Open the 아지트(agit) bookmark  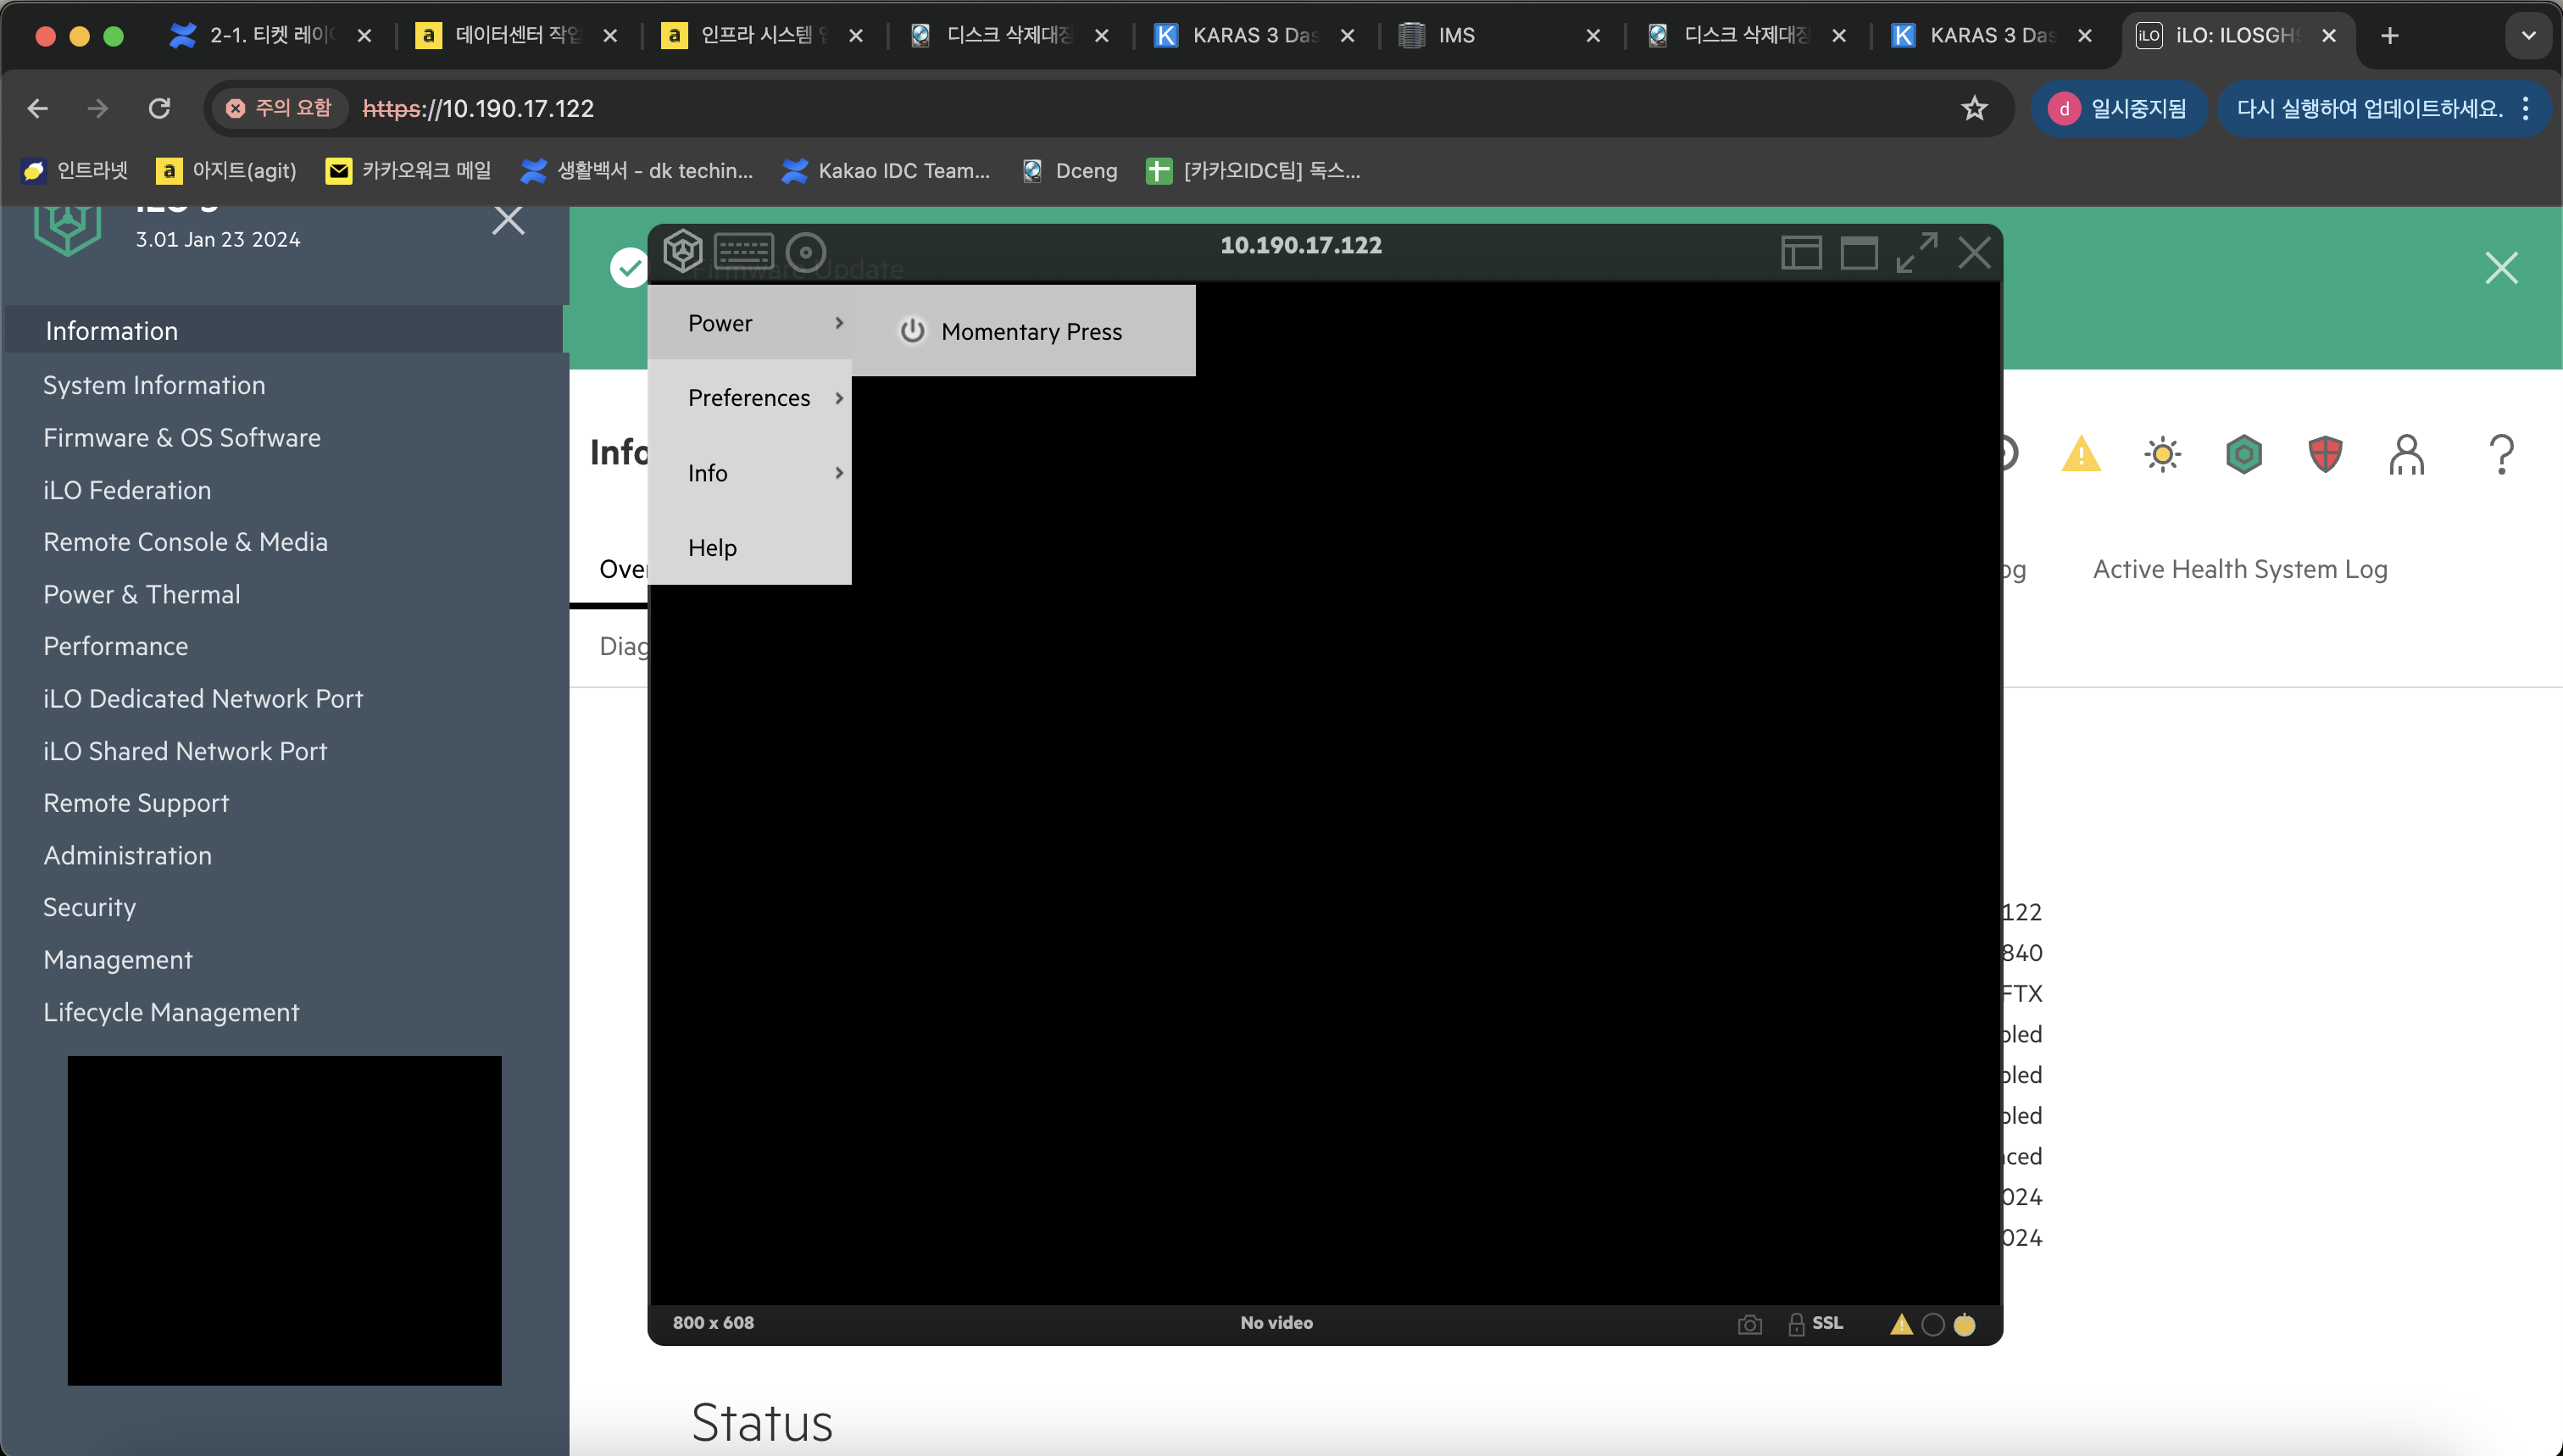[x=227, y=170]
